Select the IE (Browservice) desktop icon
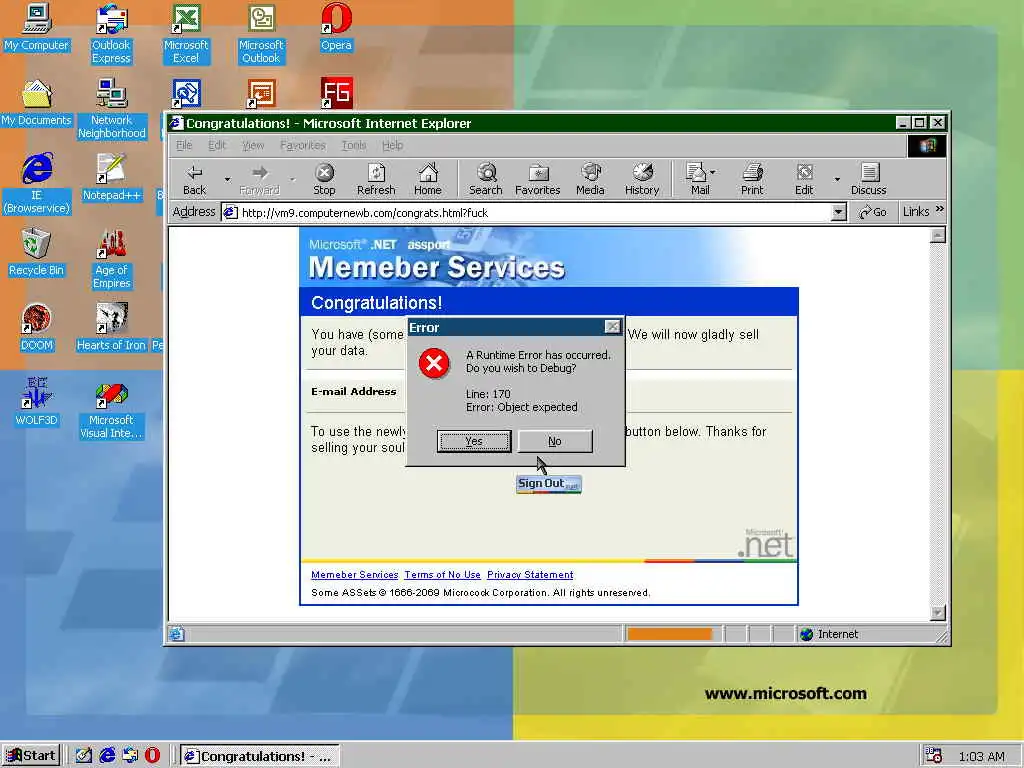Viewport: 1024px width, 768px height. pyautogui.click(x=37, y=184)
